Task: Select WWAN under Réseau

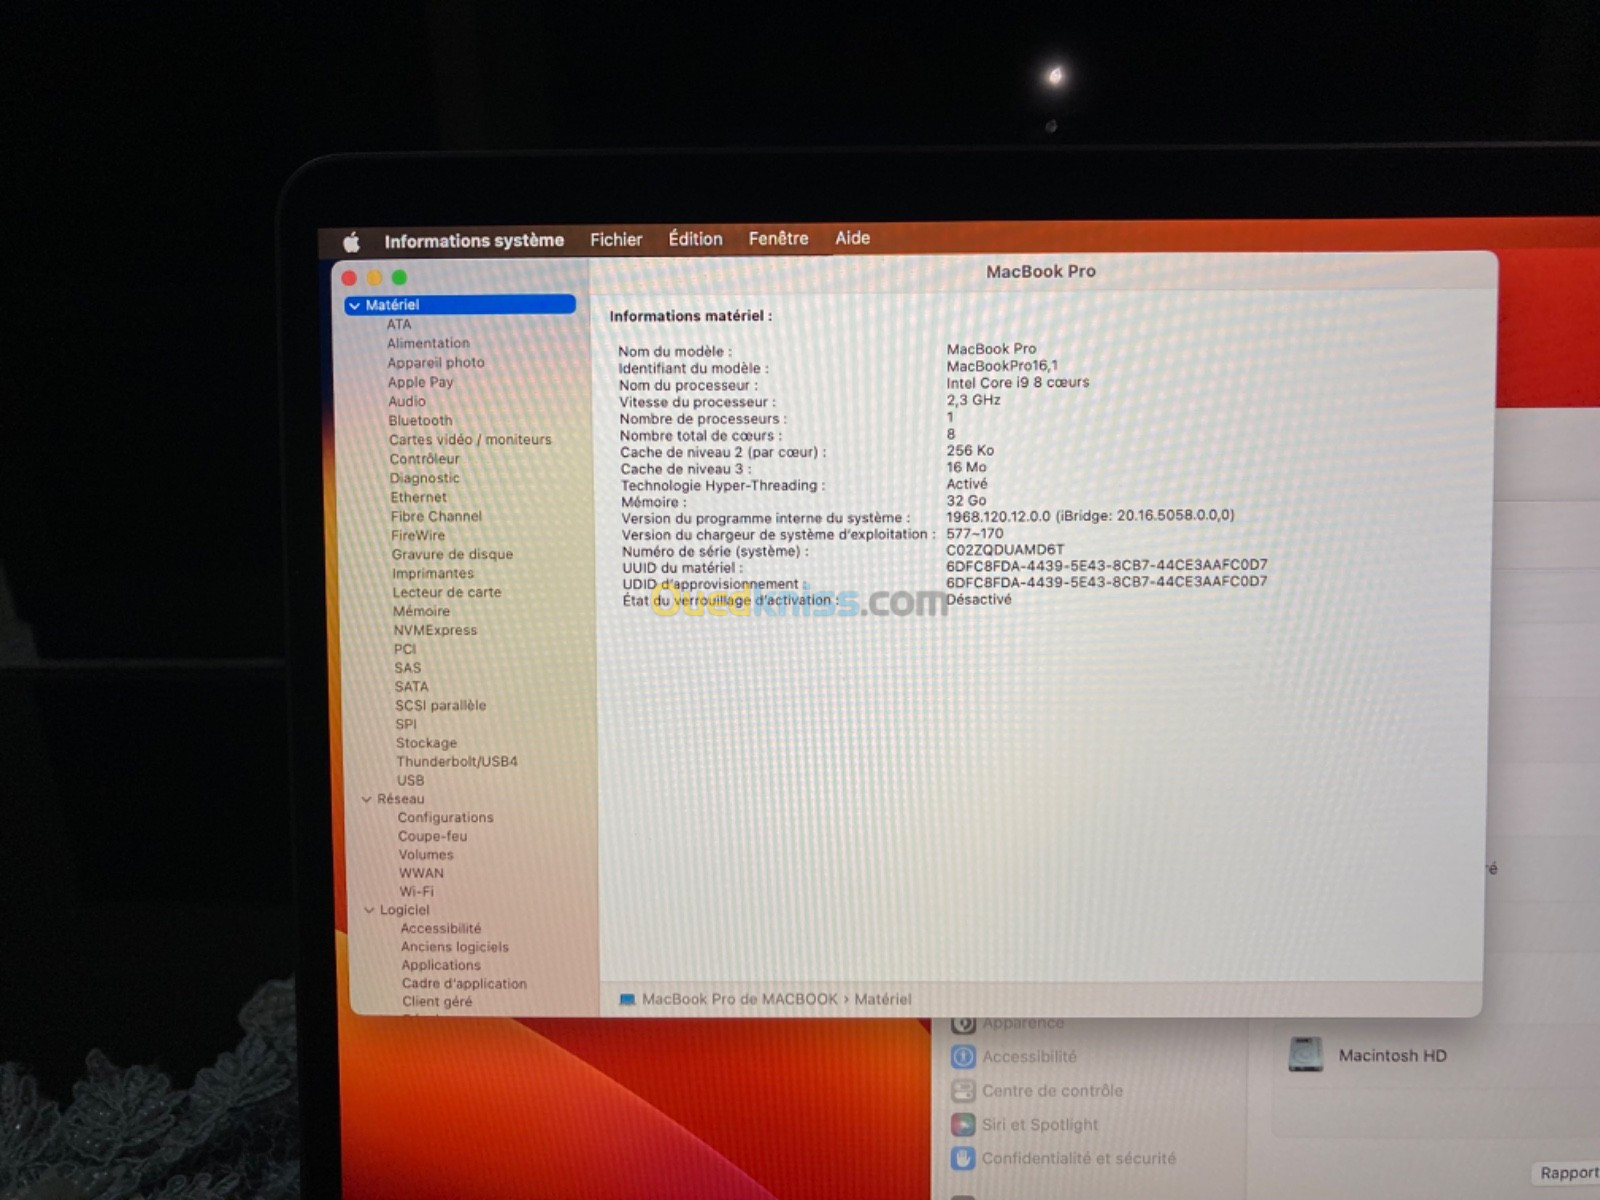Action: pyautogui.click(x=422, y=873)
